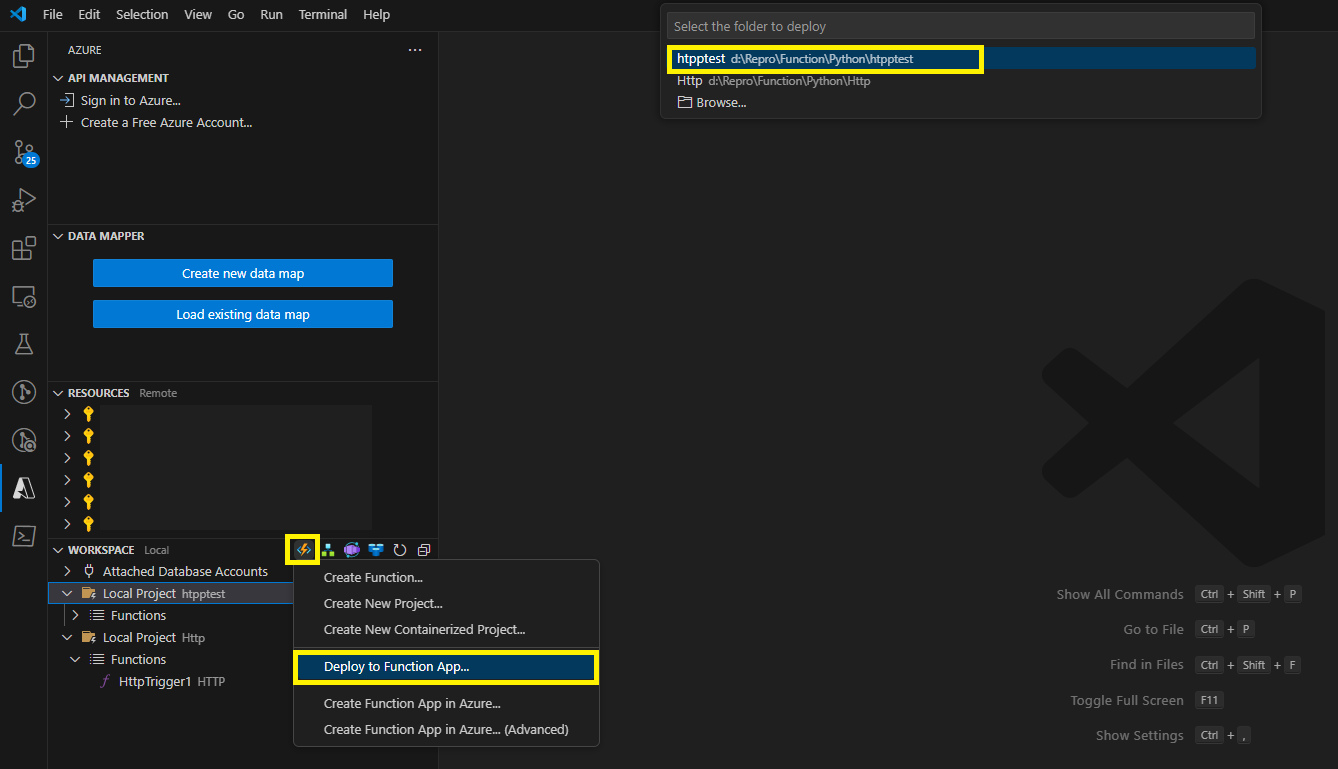This screenshot has height=769, width=1338.
Task: Open the Run and Debug view
Action: [24, 200]
